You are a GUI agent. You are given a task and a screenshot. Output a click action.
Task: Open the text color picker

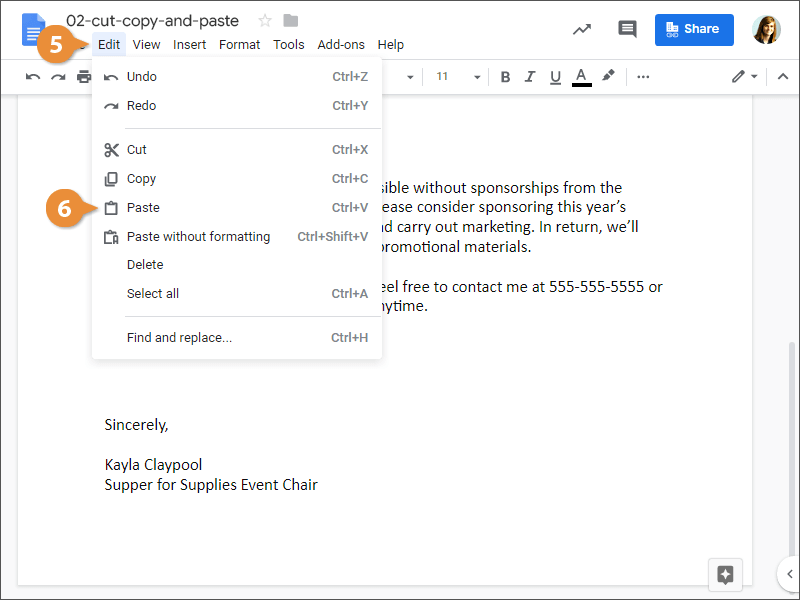(x=581, y=76)
